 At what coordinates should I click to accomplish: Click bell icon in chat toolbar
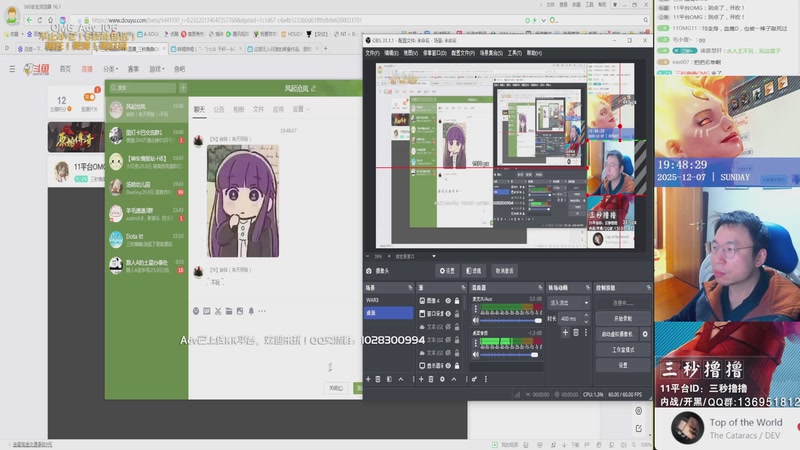[x=251, y=311]
